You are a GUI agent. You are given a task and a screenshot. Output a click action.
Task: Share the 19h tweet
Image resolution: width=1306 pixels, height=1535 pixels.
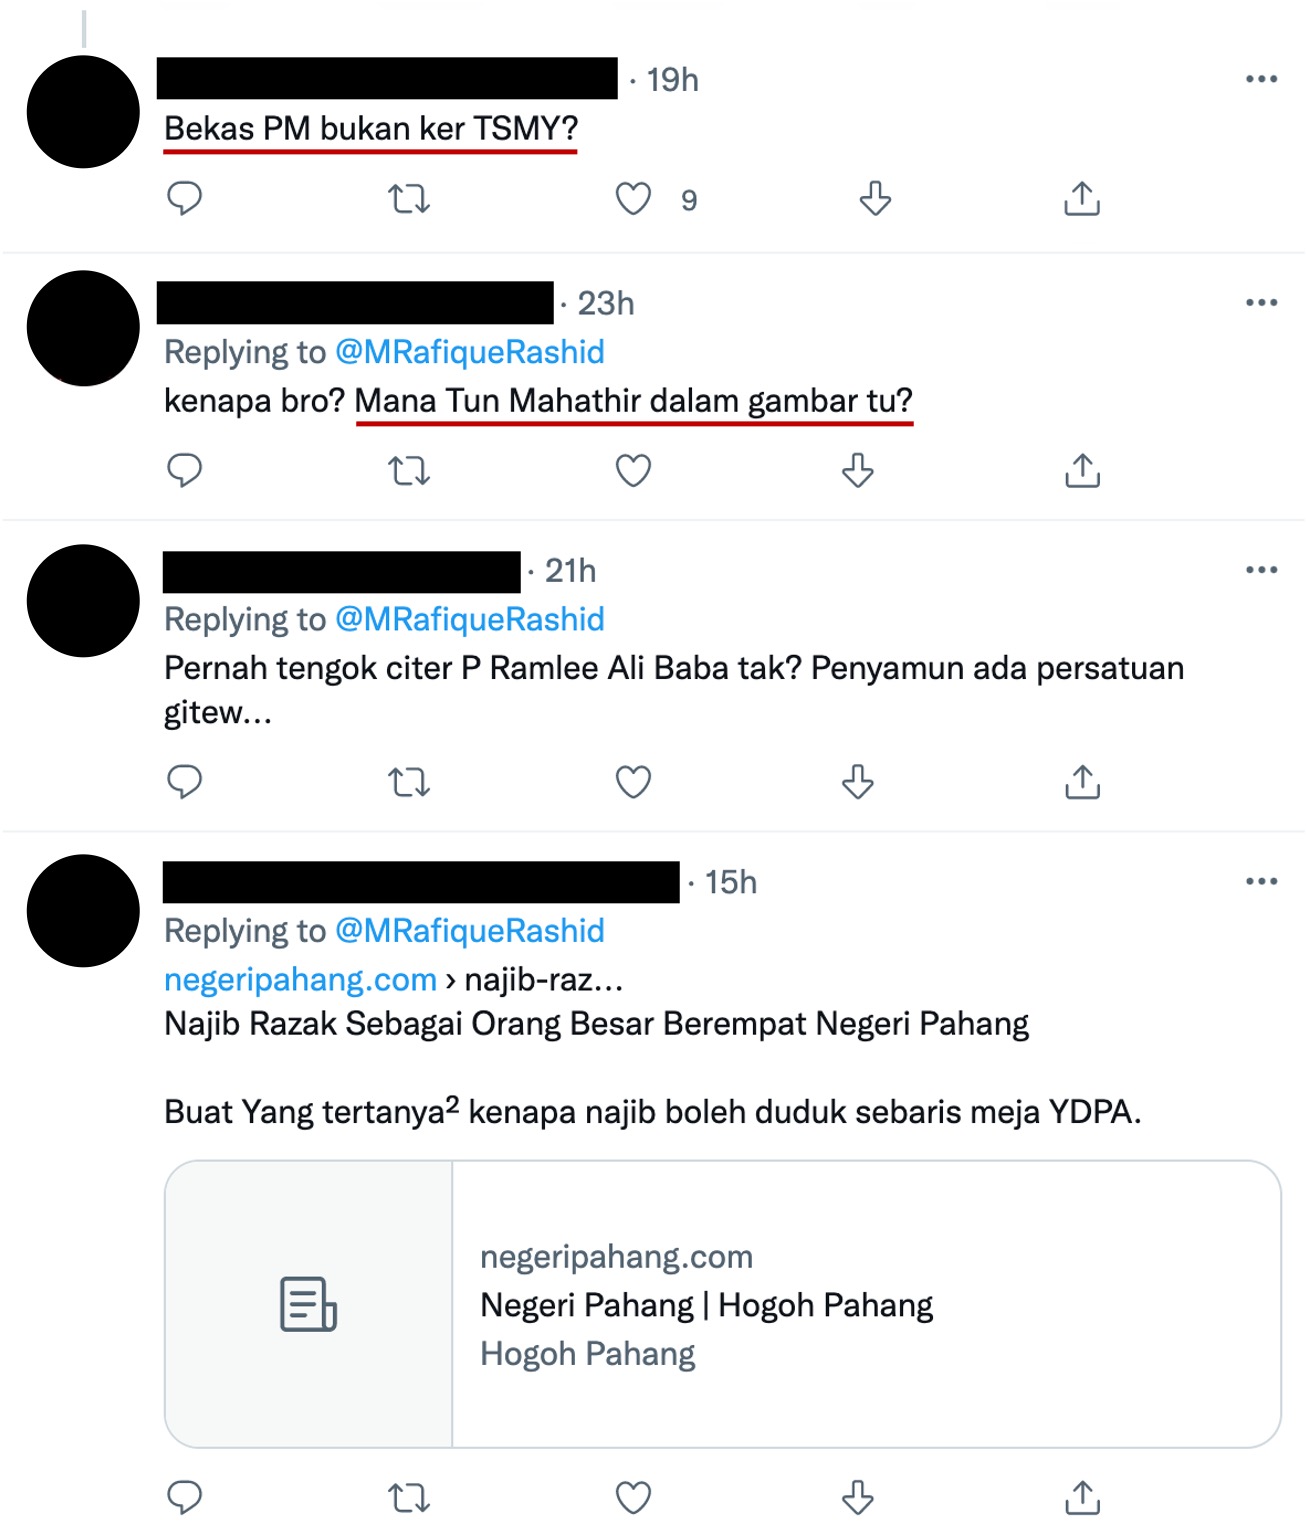click(x=1082, y=199)
